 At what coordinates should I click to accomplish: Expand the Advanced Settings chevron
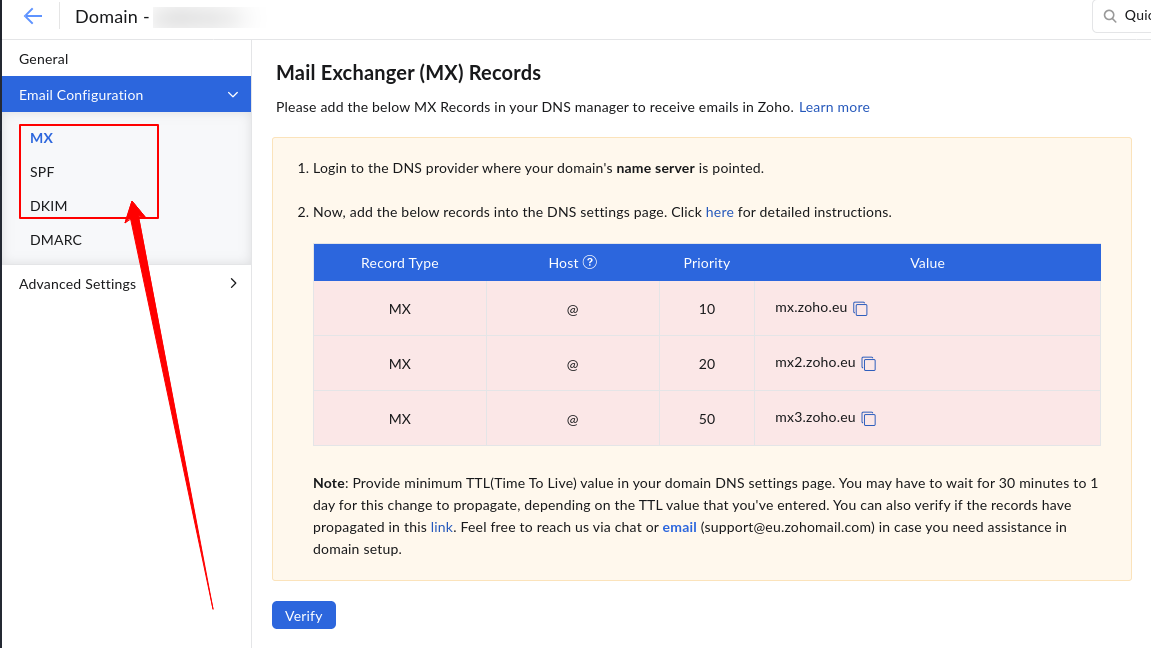point(233,283)
